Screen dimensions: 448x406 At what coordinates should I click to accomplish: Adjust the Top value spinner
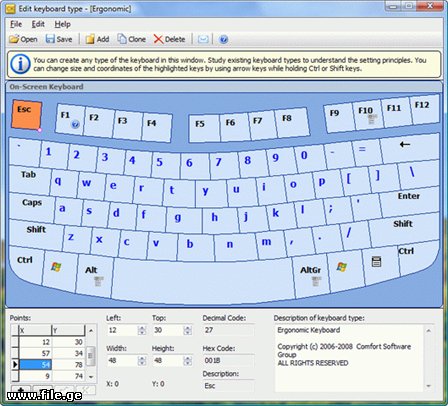point(188,330)
